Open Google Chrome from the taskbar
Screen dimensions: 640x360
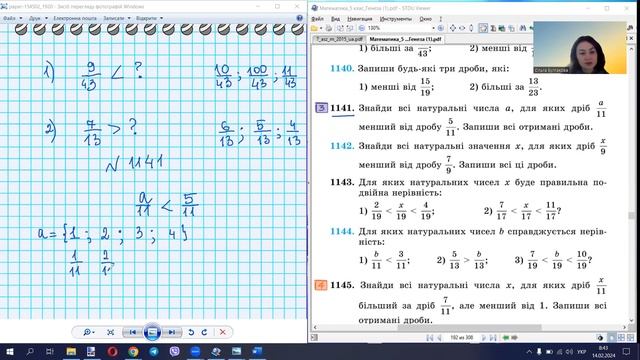133,351
